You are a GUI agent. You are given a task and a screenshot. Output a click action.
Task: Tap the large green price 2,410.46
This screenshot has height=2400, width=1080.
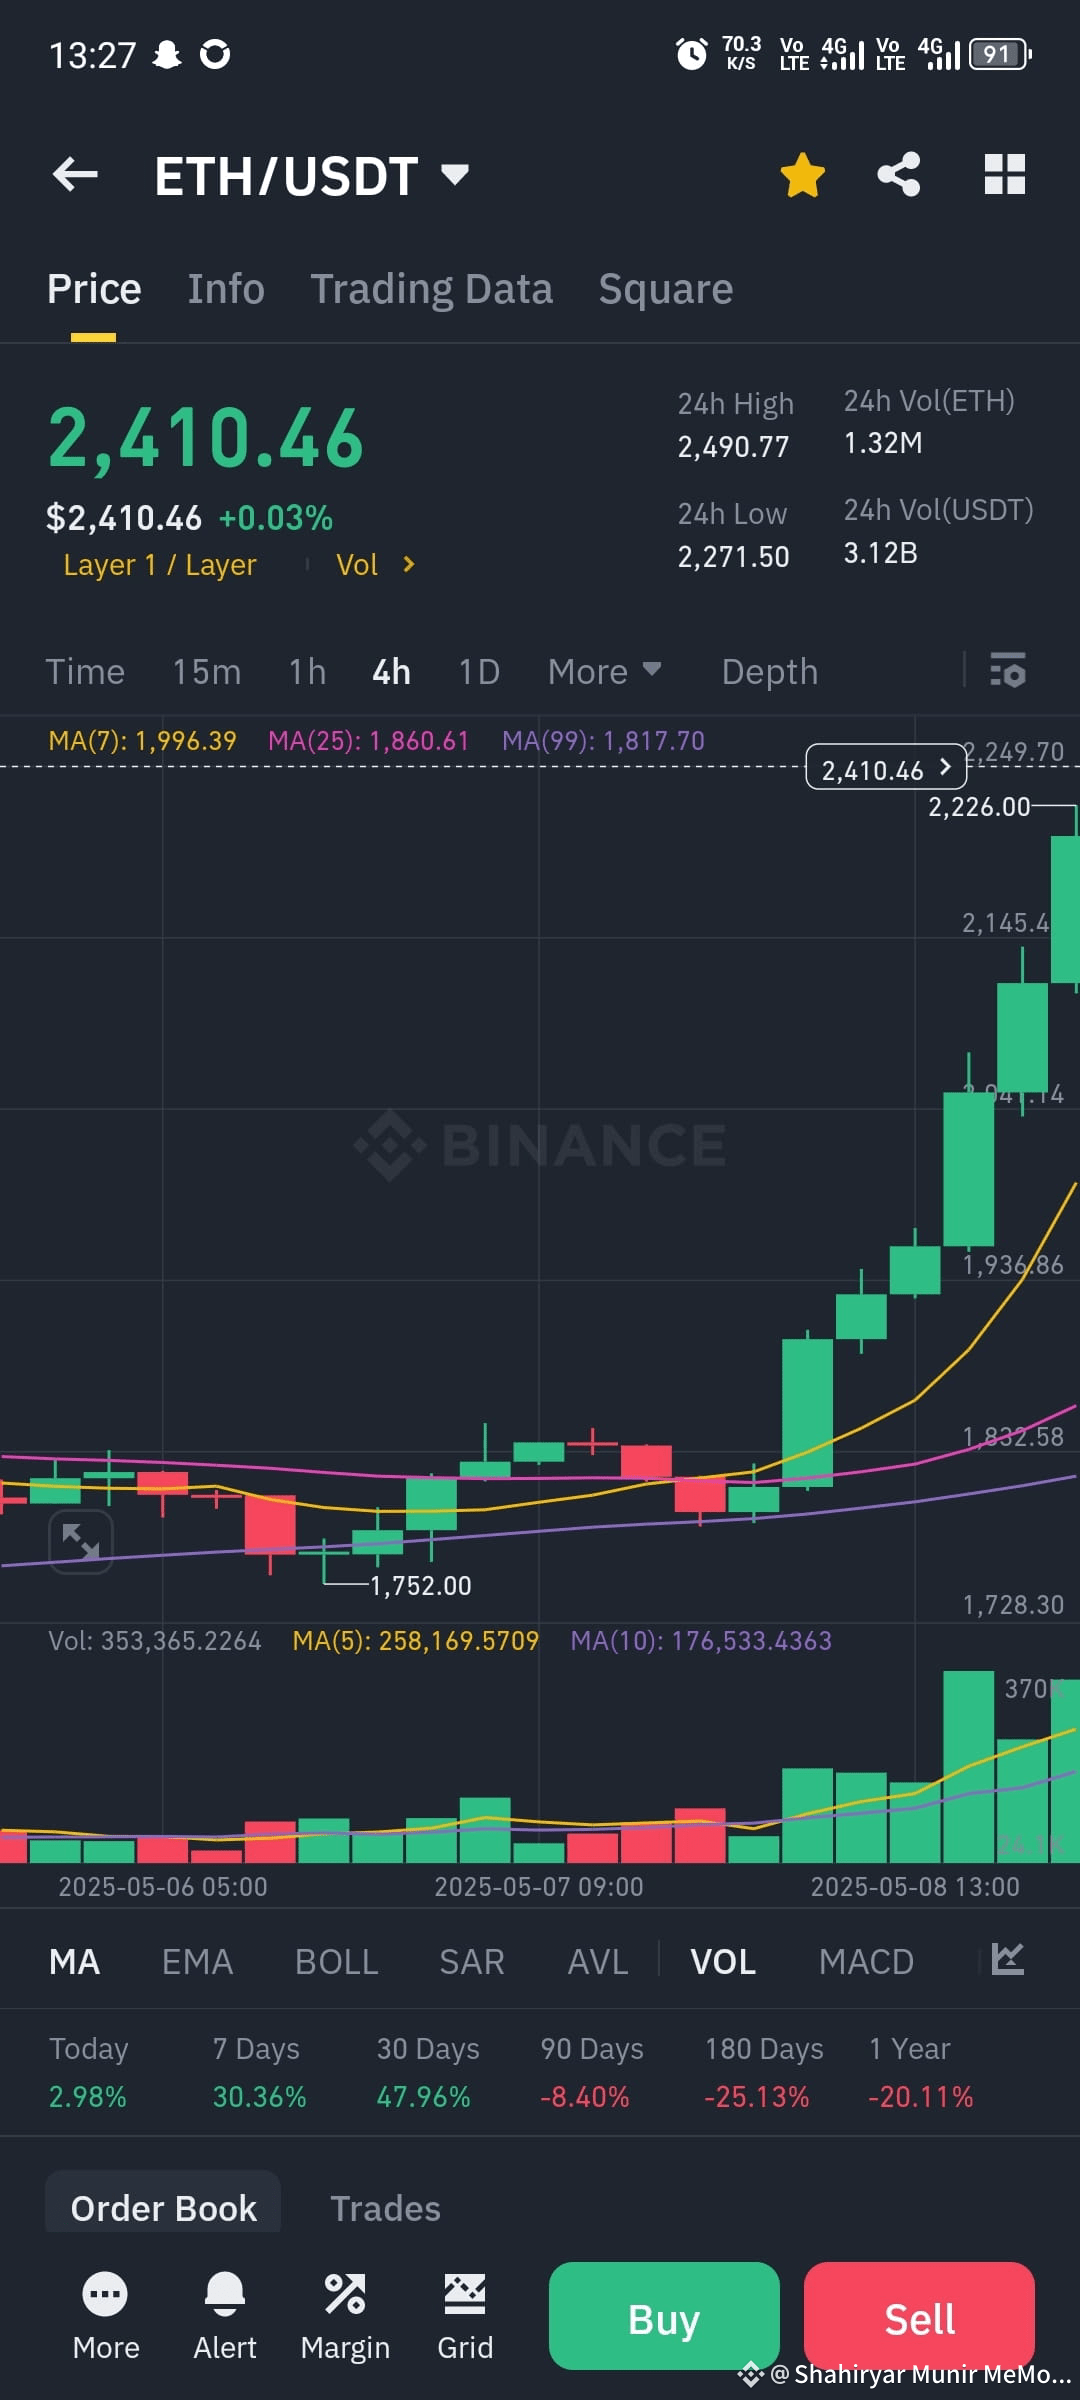[x=206, y=438]
